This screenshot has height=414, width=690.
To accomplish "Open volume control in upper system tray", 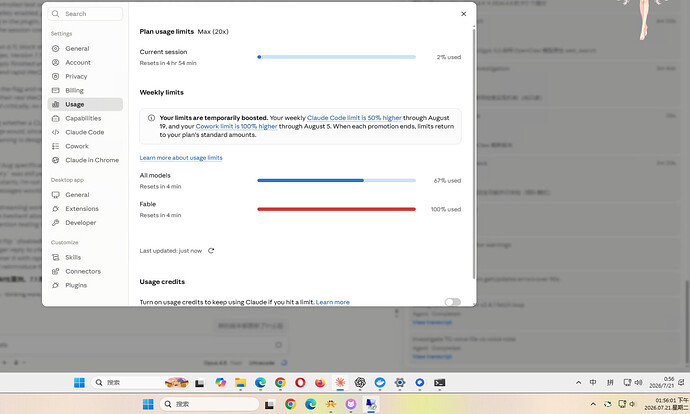I will tap(638, 382).
